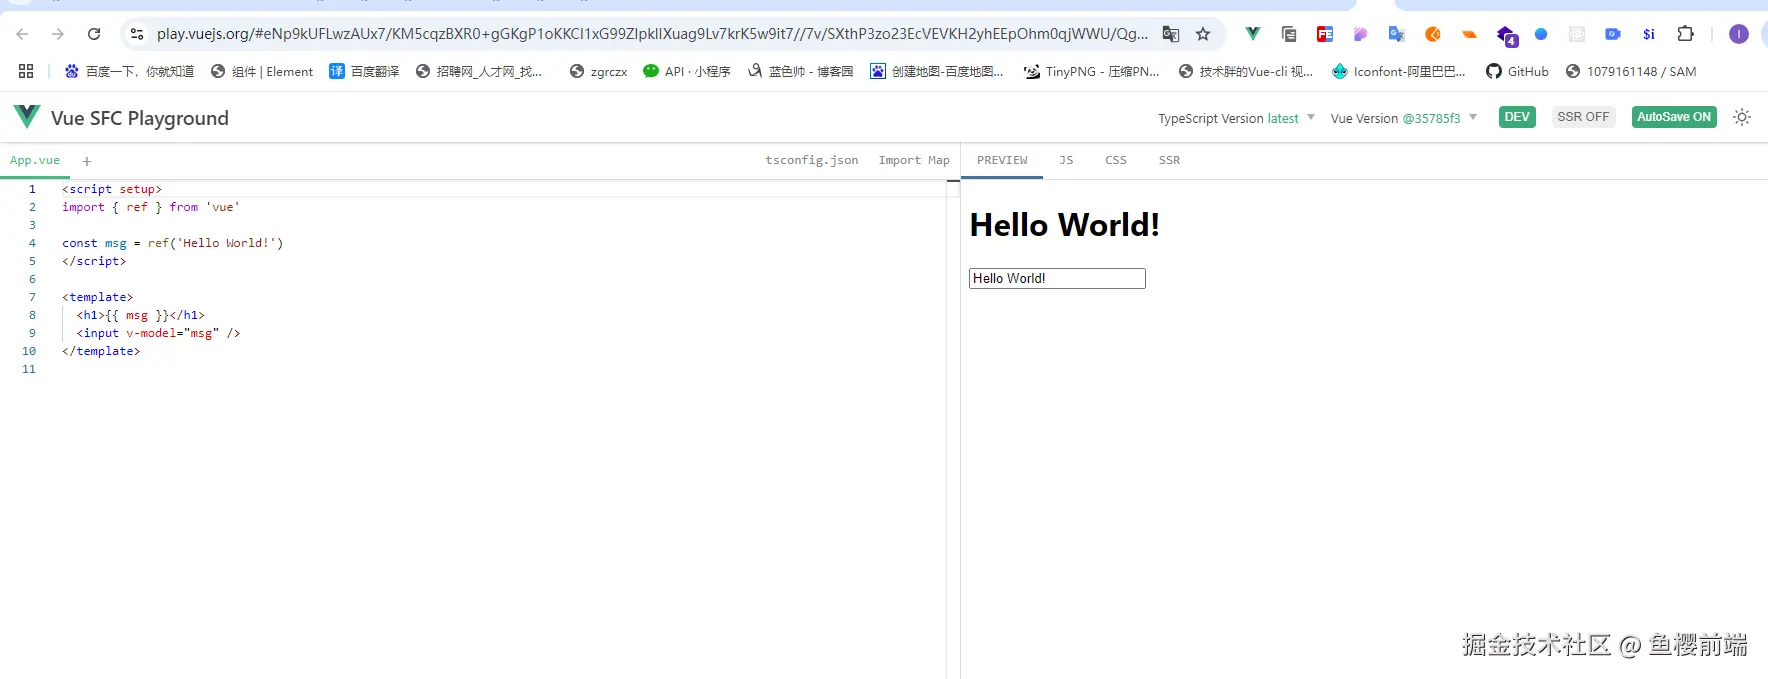Add a new file with the plus icon

pos(87,161)
